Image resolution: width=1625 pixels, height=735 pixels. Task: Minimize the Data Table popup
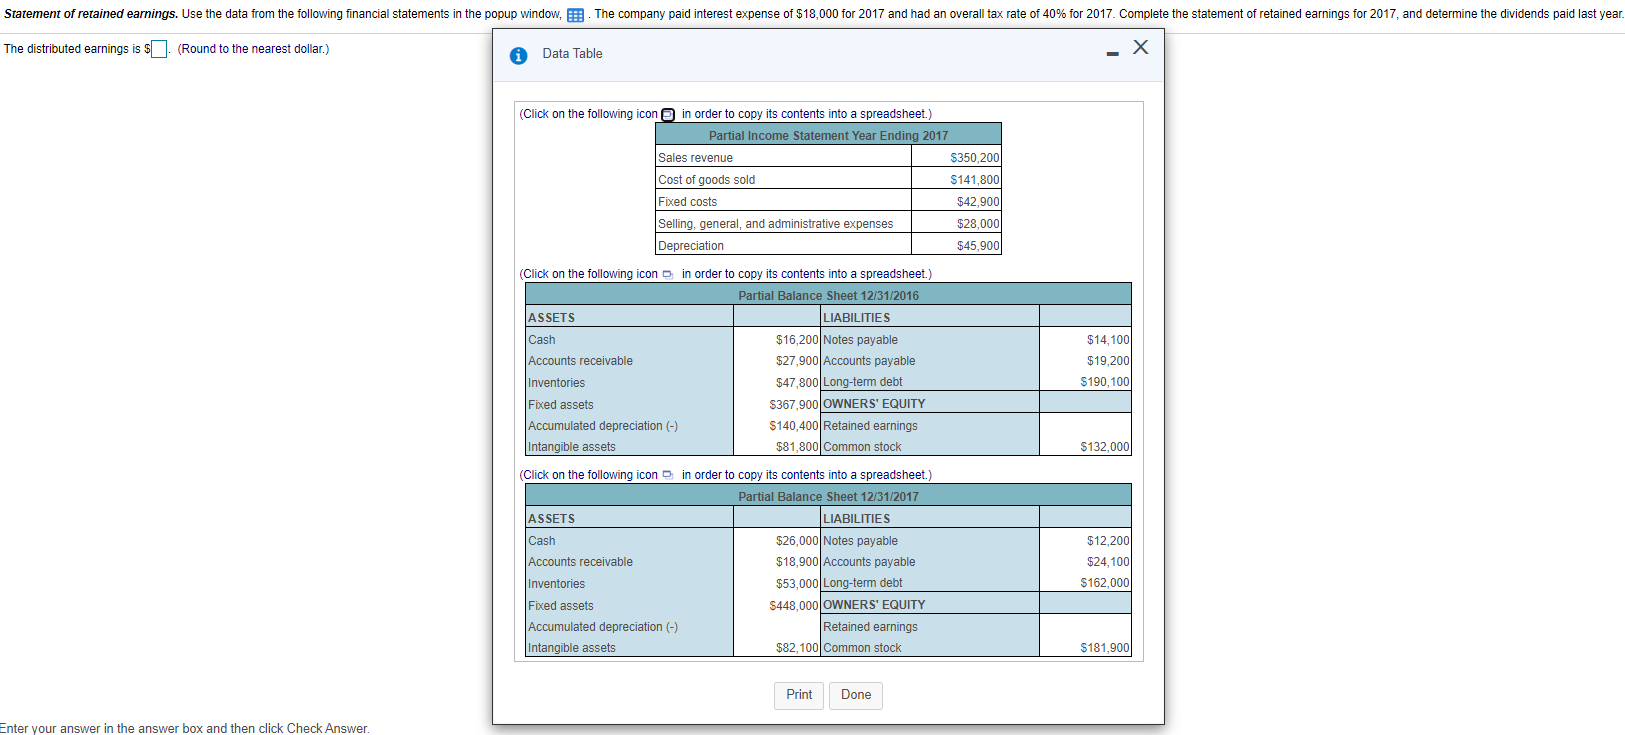1112,54
